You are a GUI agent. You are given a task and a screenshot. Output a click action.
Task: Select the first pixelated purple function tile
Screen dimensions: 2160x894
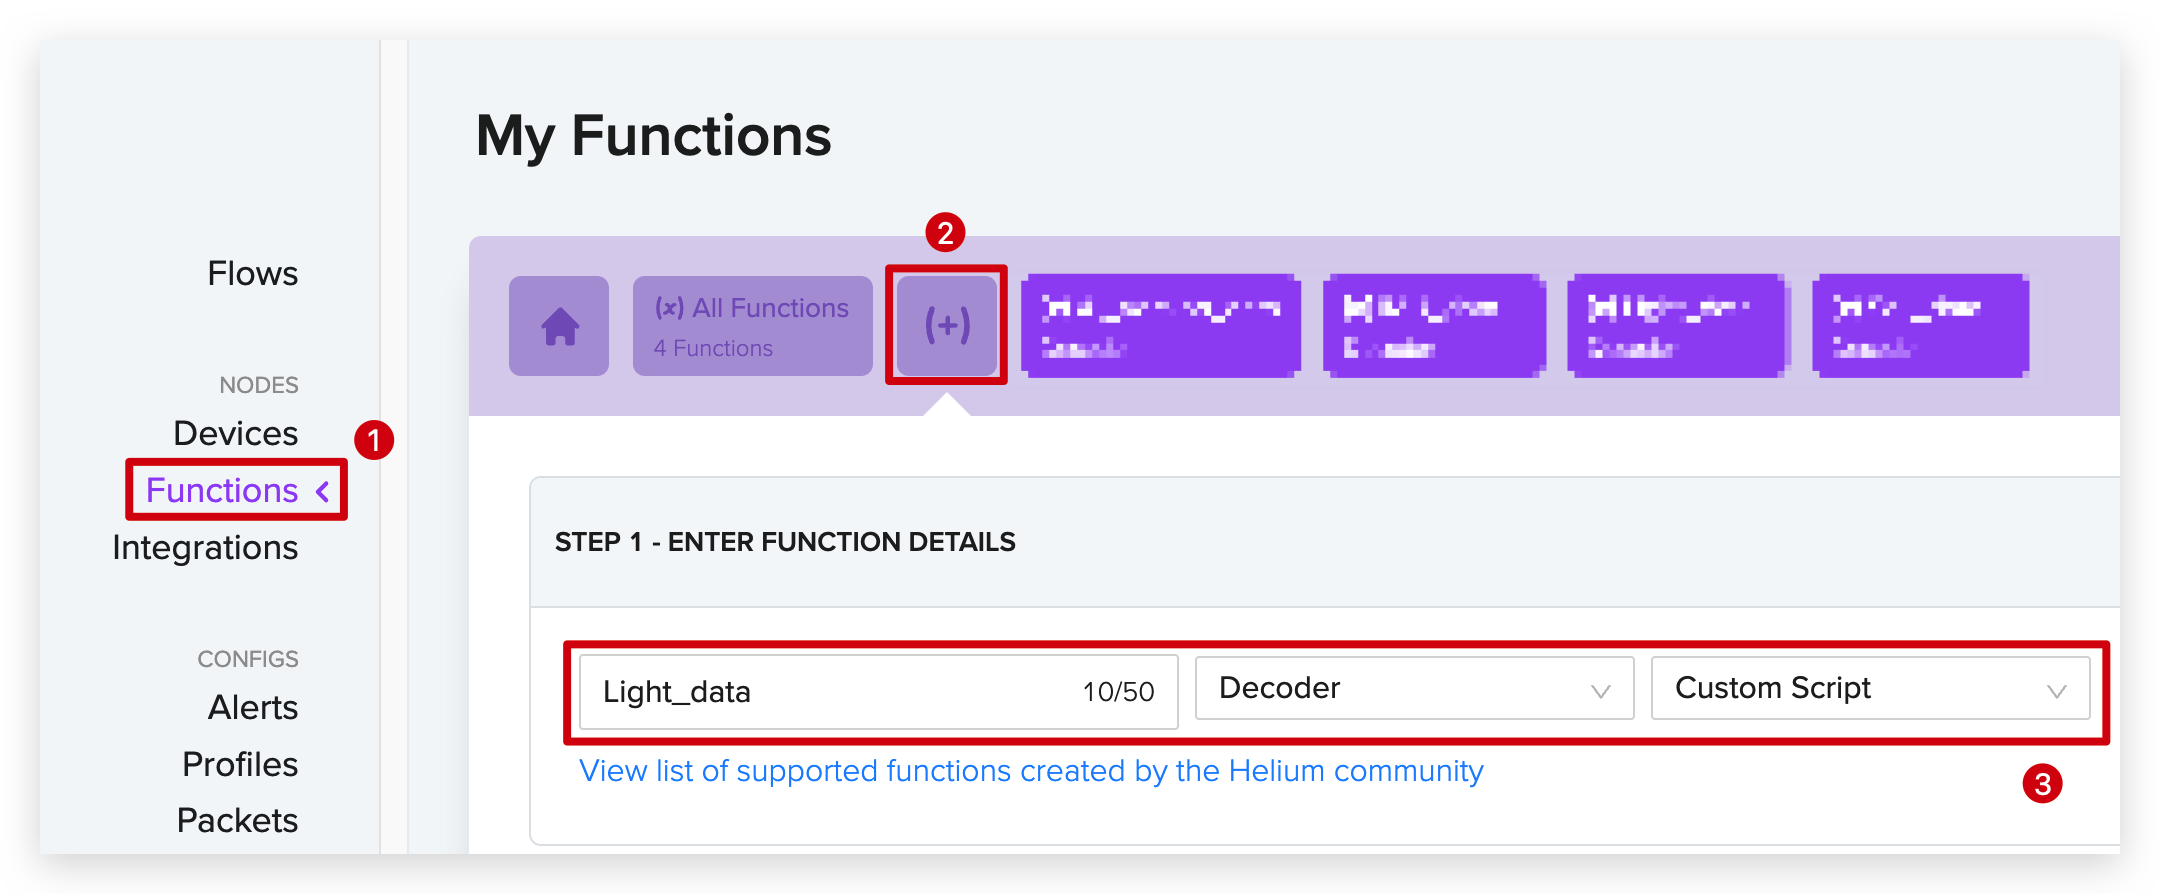(1161, 326)
